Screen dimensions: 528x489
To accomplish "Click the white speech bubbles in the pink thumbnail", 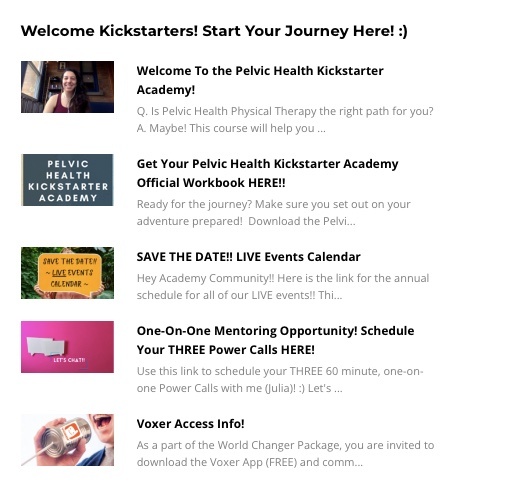I will pos(46,347).
